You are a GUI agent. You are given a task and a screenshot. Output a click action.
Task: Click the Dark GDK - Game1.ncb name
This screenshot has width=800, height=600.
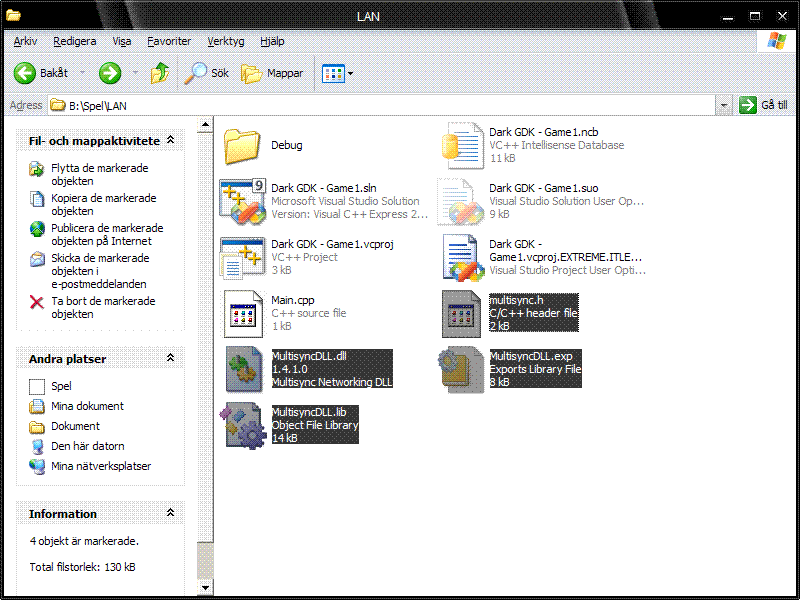pos(544,132)
